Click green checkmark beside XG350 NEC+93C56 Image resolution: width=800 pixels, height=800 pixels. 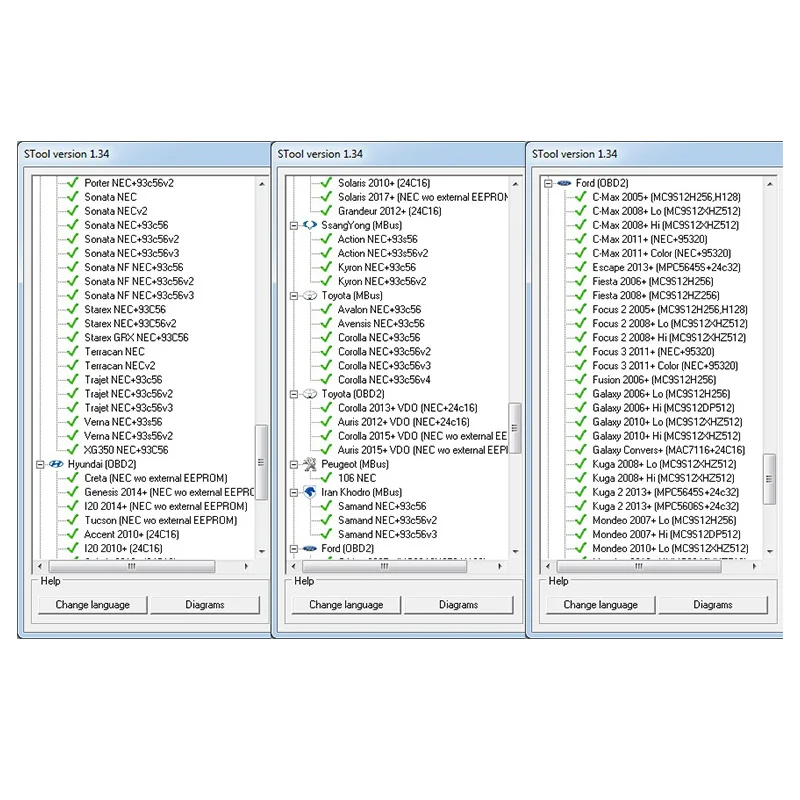tap(73, 450)
